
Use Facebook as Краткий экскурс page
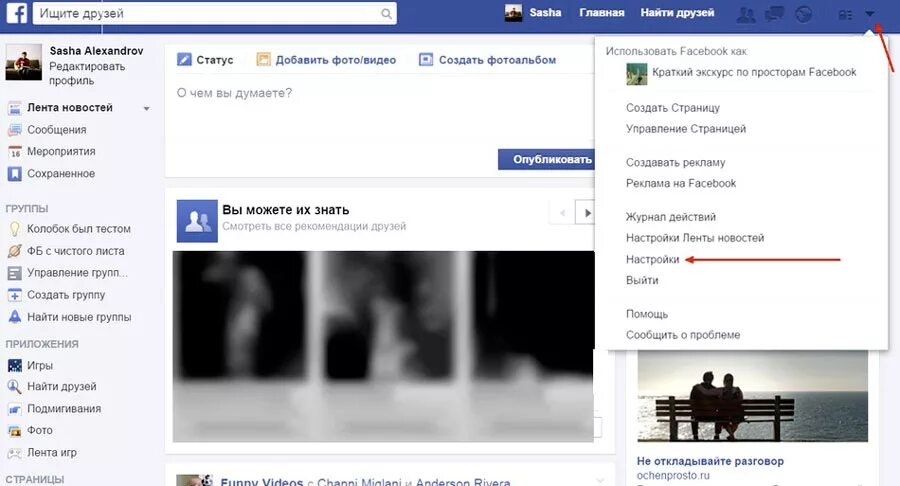tap(754, 72)
